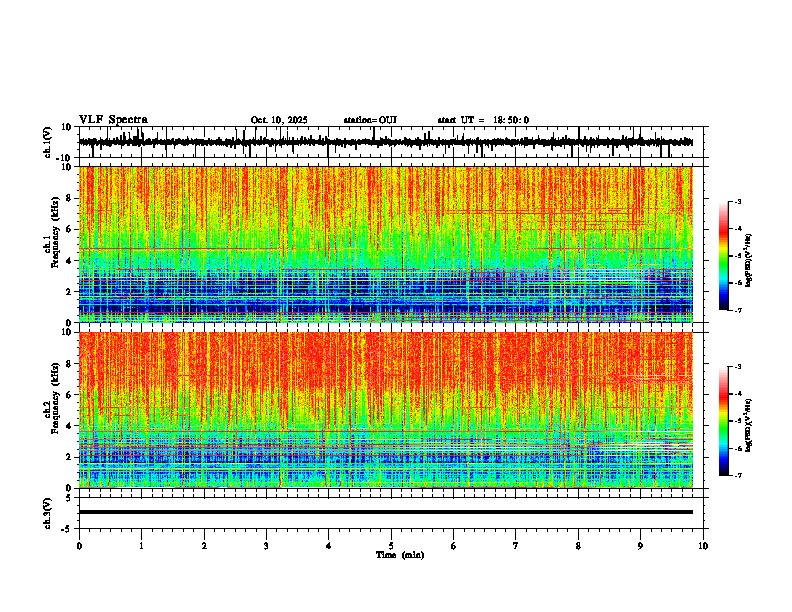
Task: Click the 'Time (min)' axis label
Action: (400, 555)
